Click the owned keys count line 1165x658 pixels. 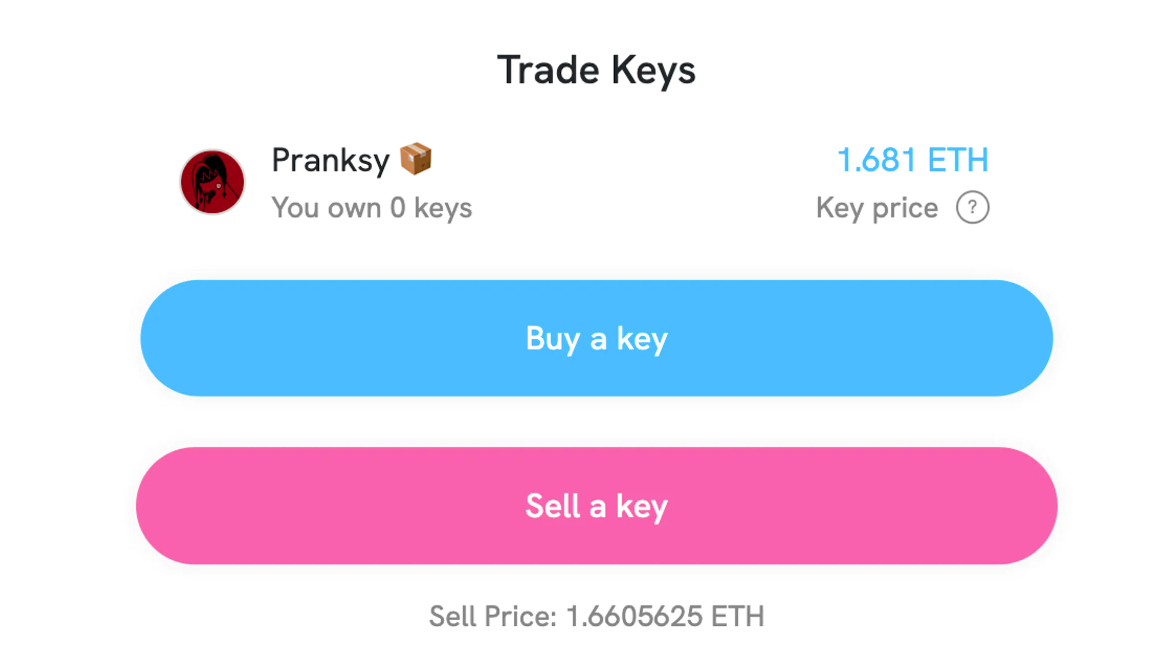pos(371,208)
